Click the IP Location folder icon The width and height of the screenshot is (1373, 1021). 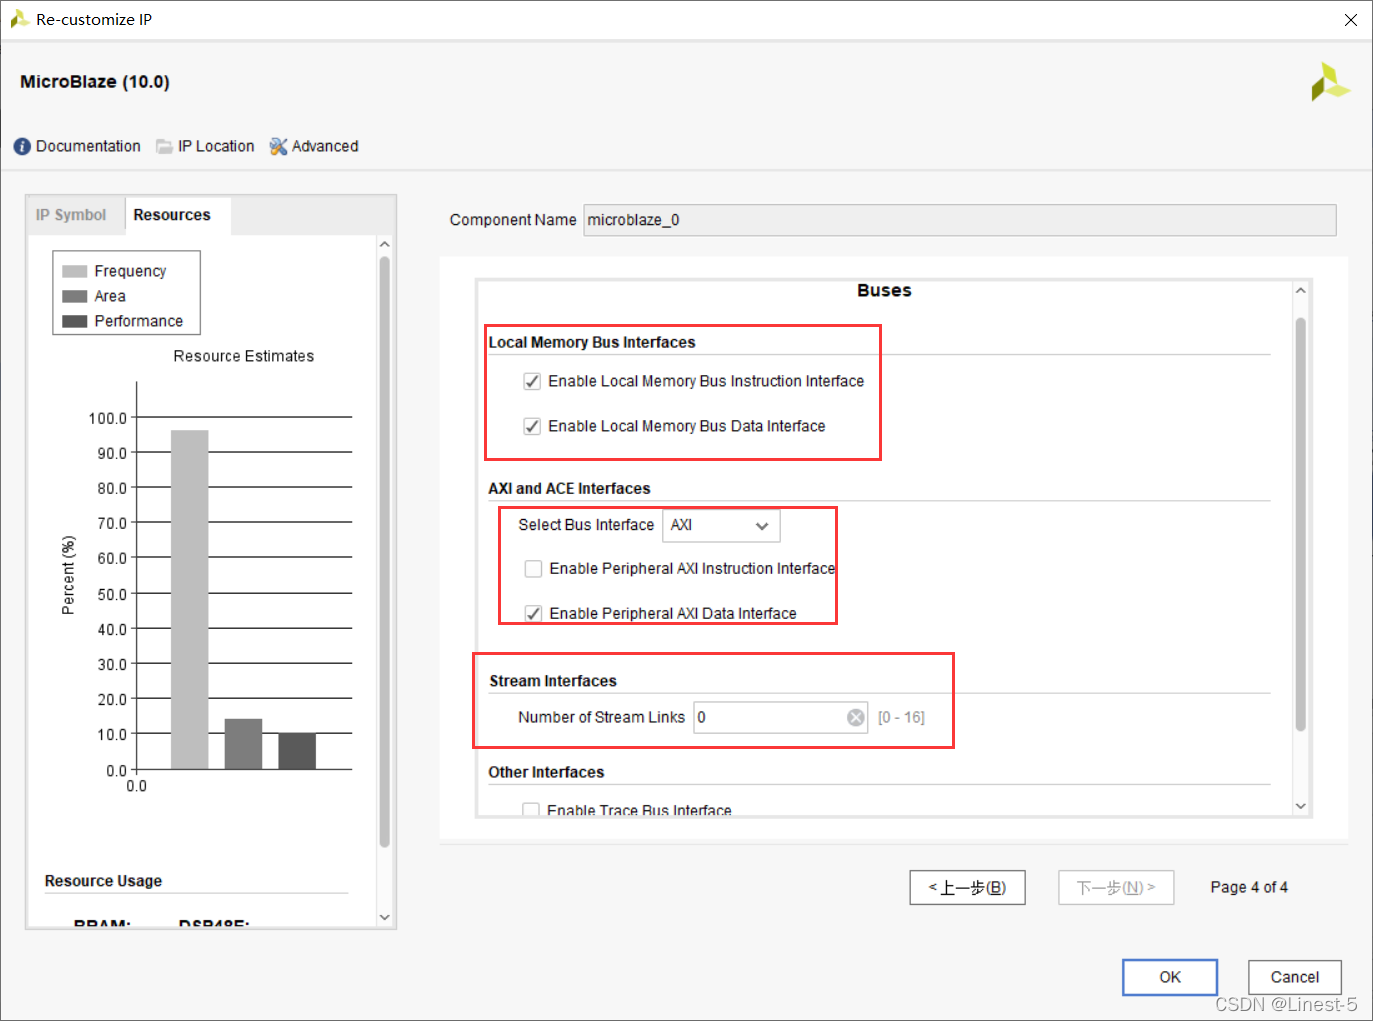pyautogui.click(x=164, y=146)
